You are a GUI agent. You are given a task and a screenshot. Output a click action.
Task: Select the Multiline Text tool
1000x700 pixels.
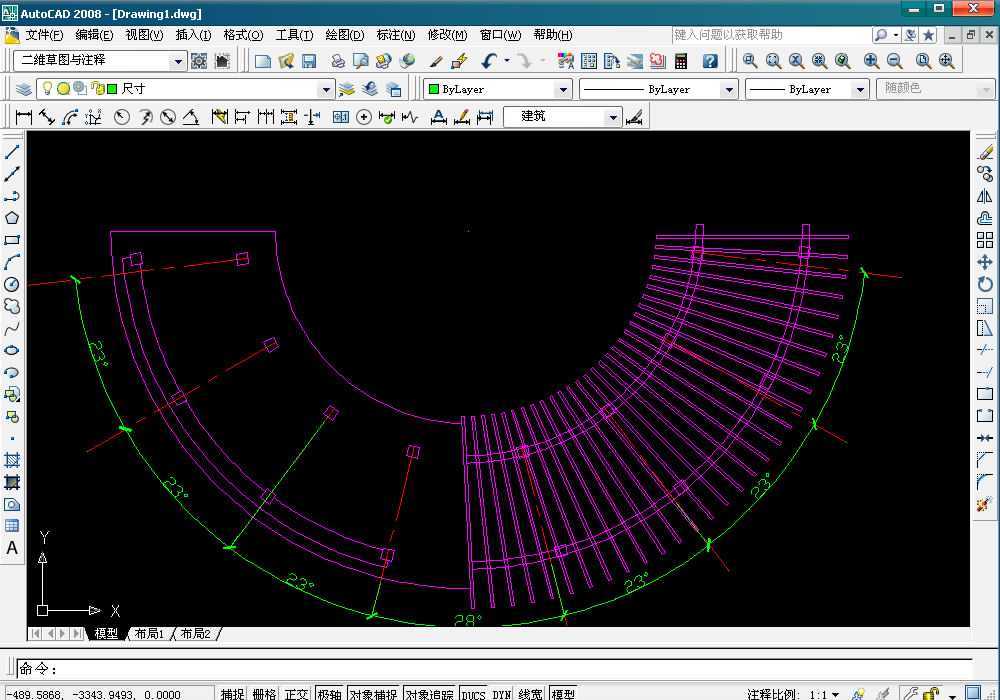(12, 548)
